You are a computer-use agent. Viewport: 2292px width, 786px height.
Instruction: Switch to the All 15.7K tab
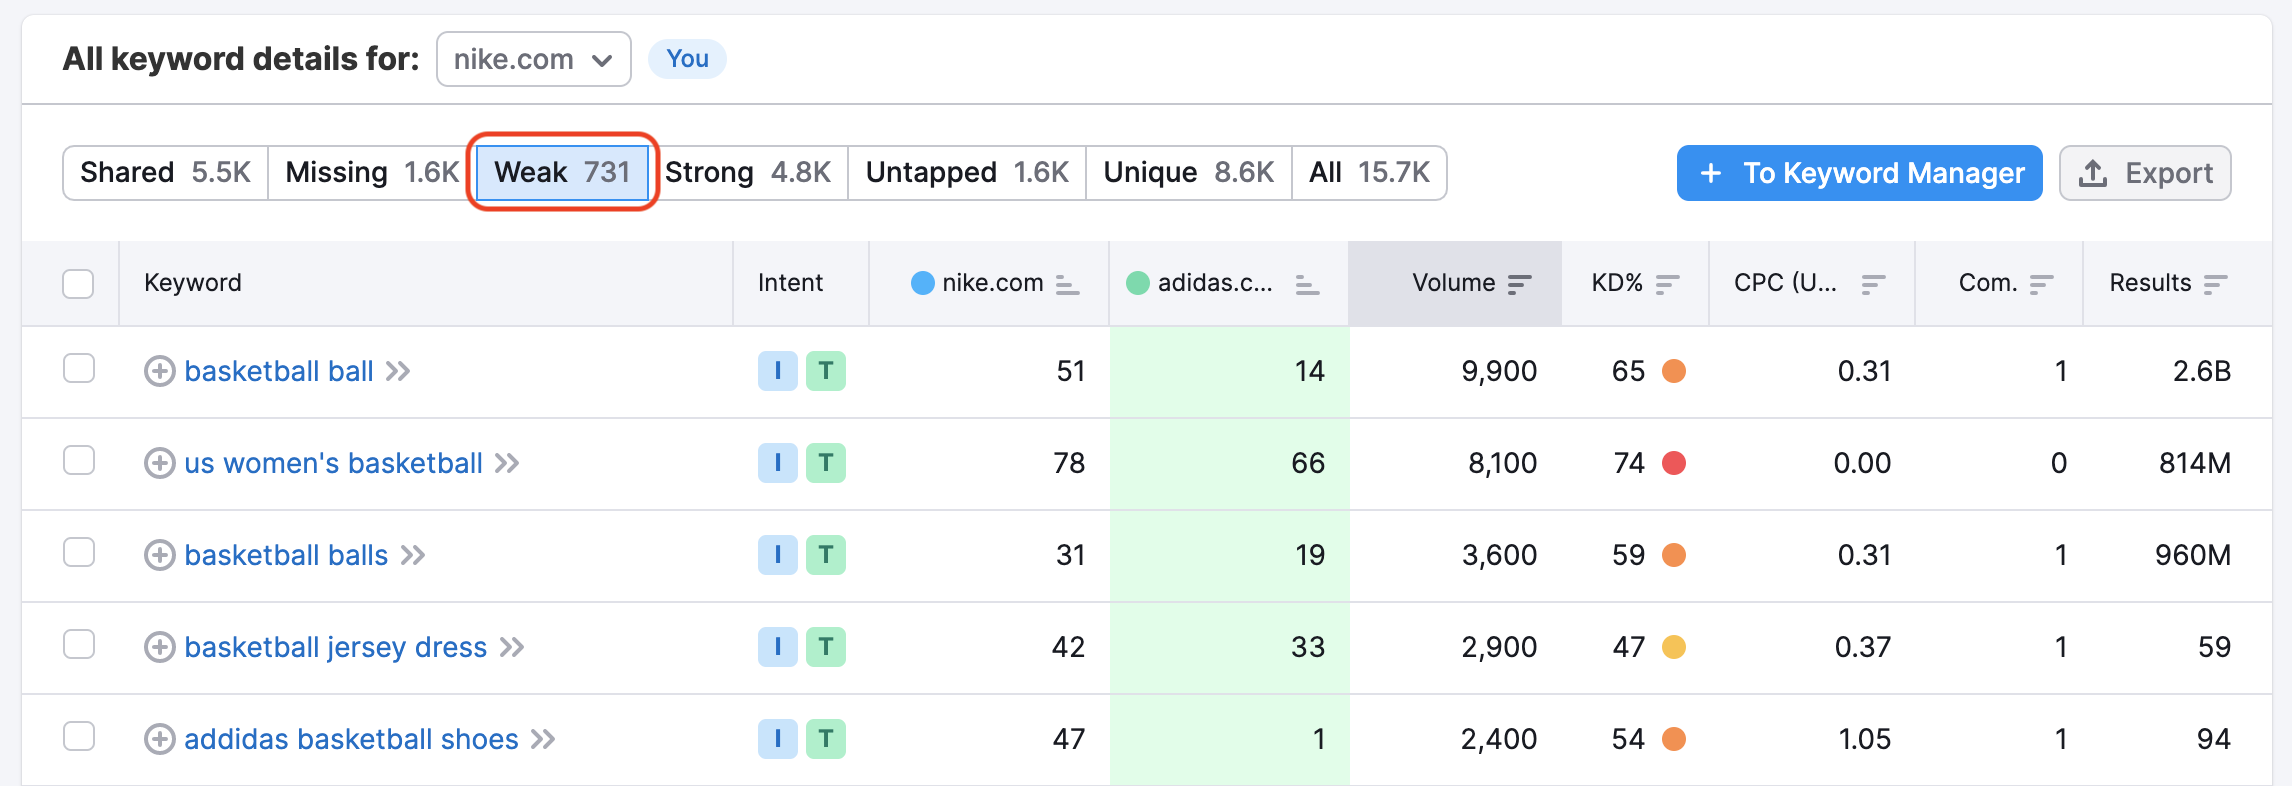(1369, 173)
